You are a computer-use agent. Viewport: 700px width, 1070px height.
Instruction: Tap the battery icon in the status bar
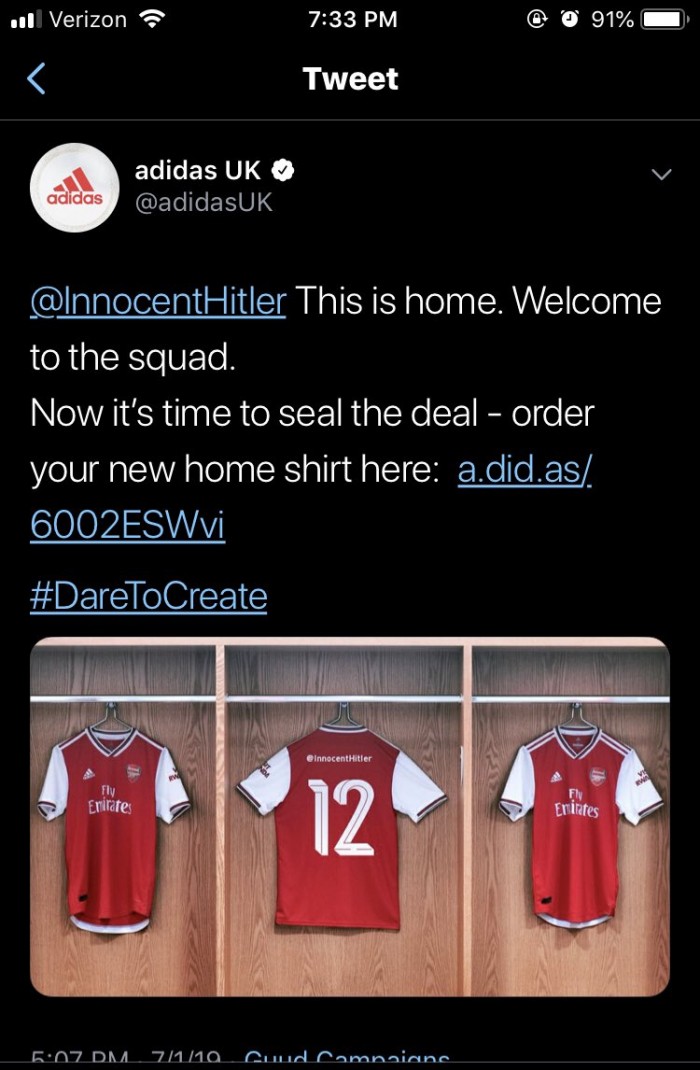pyautogui.click(x=663, y=19)
